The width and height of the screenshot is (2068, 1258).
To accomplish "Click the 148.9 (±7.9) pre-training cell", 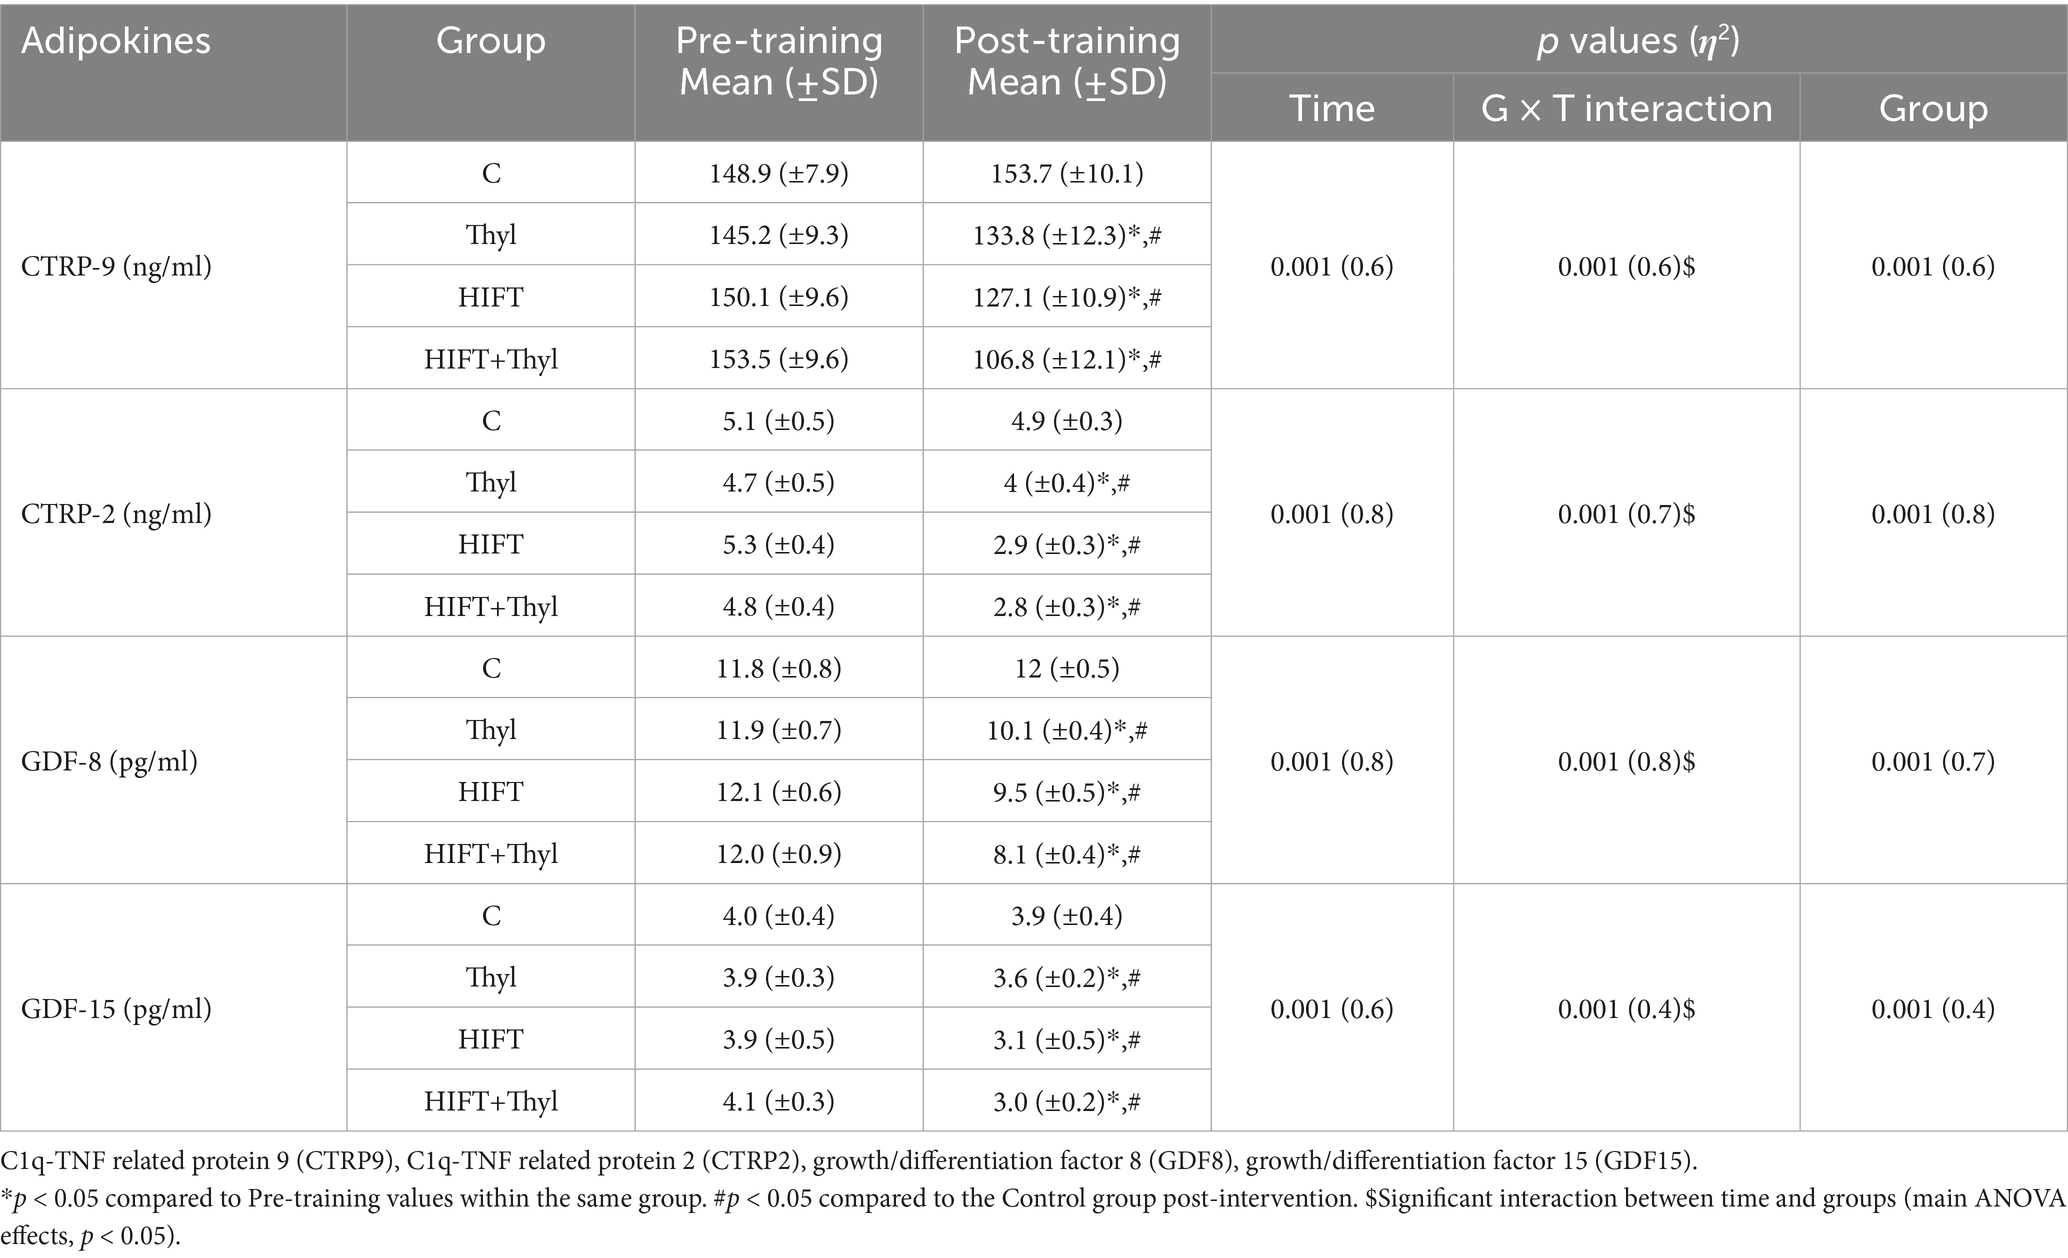I will pos(779,173).
